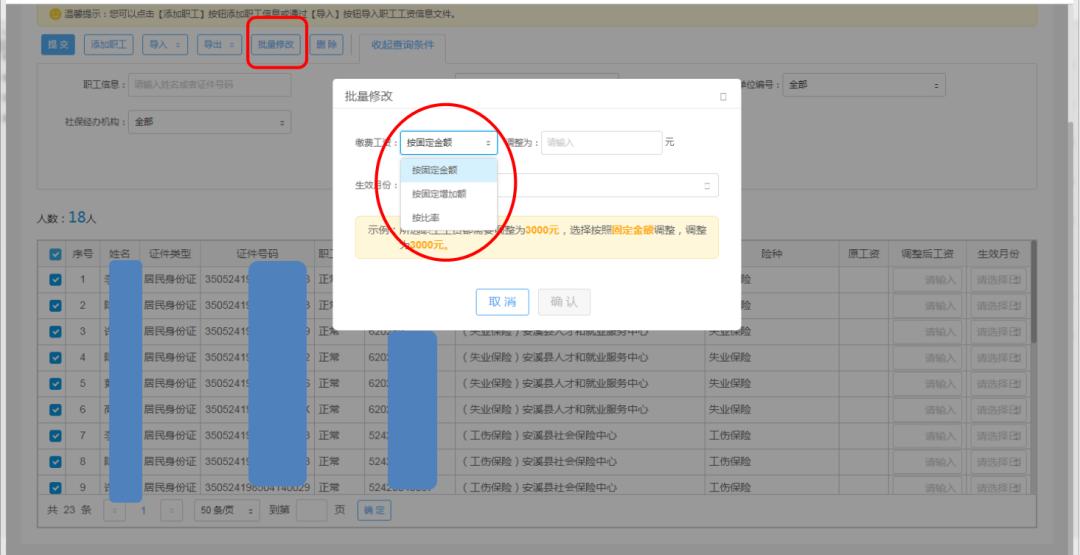This screenshot has width=1080, height=555.
Task: Choose 按比率 from the dropdown list
Action: [x=448, y=218]
